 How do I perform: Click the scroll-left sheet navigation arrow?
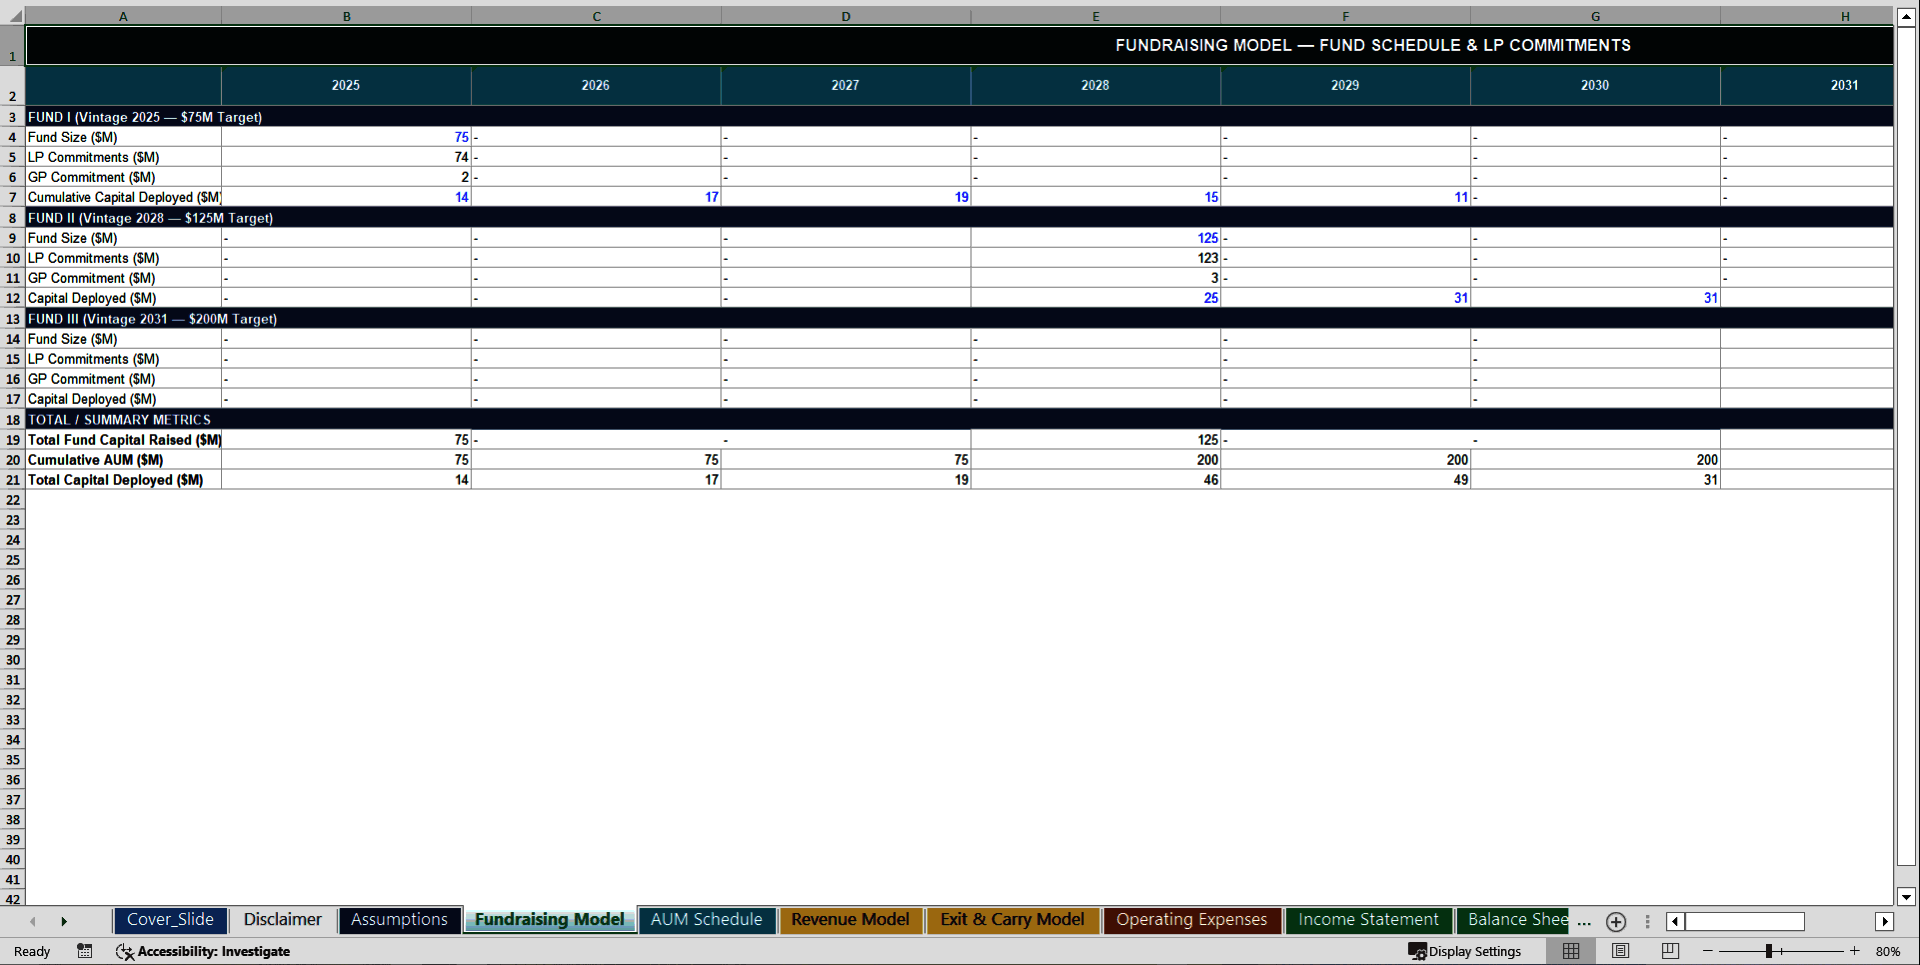click(32, 921)
